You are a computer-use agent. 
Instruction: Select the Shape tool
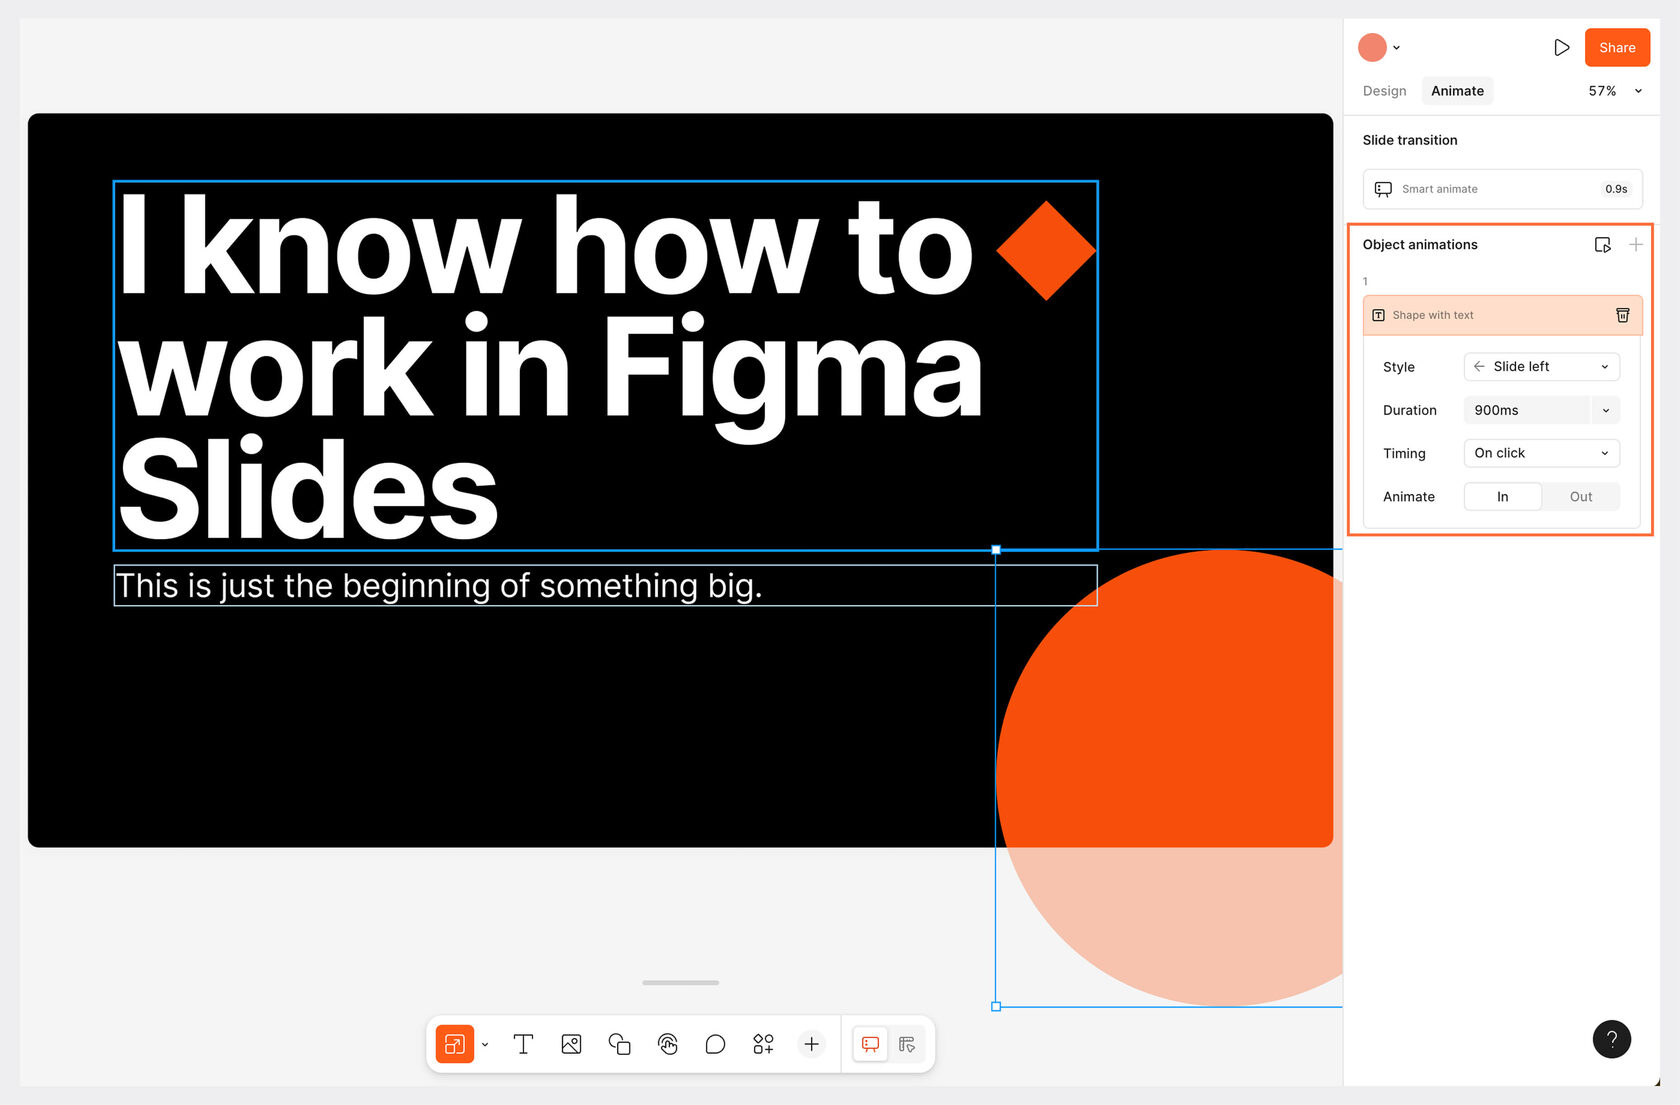(x=619, y=1044)
